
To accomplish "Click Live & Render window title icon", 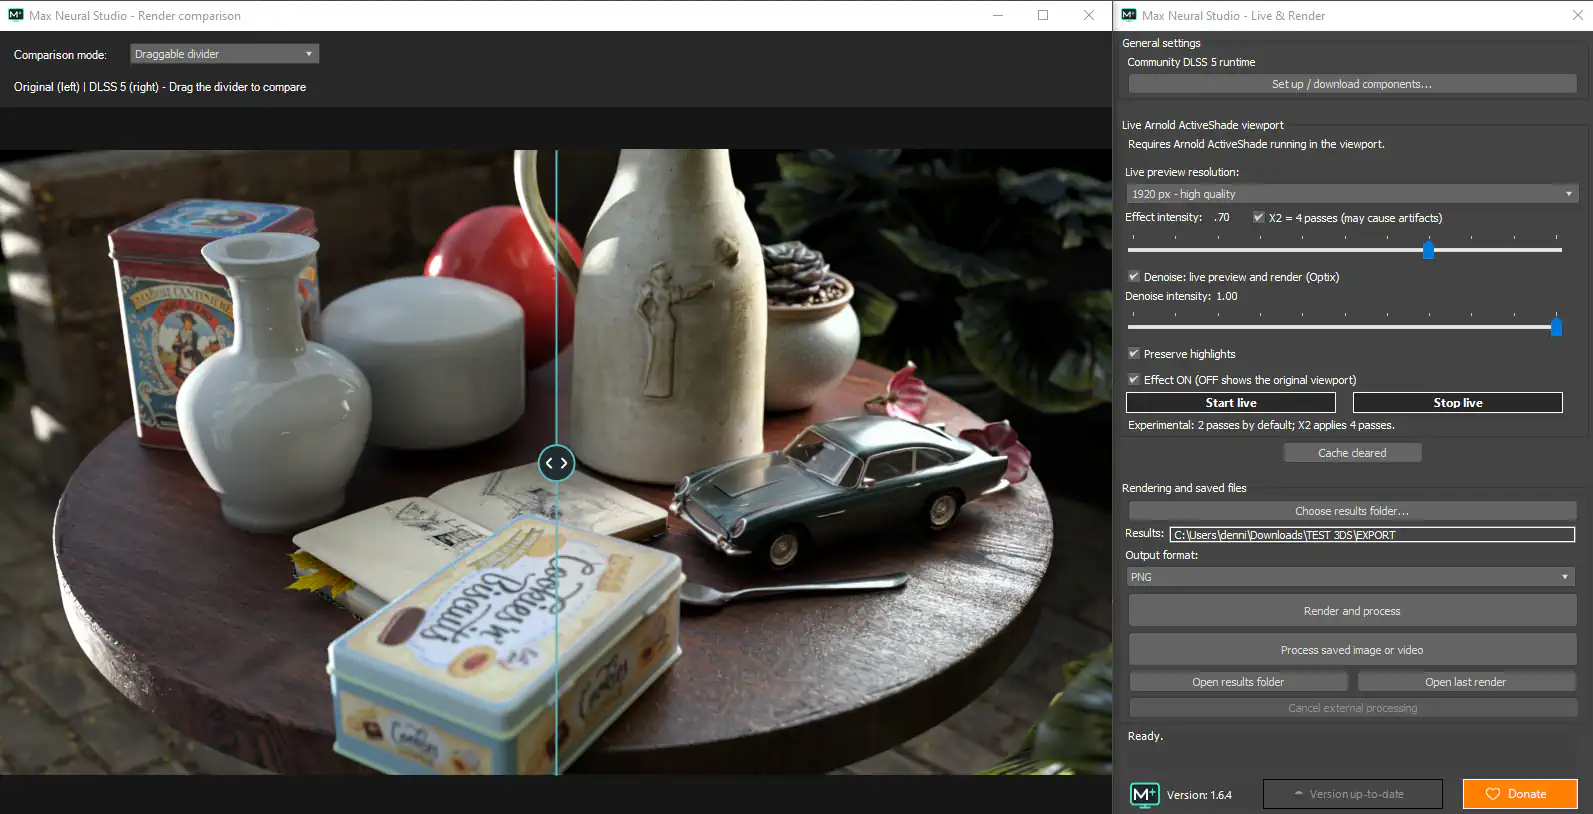I will [x=1128, y=15].
